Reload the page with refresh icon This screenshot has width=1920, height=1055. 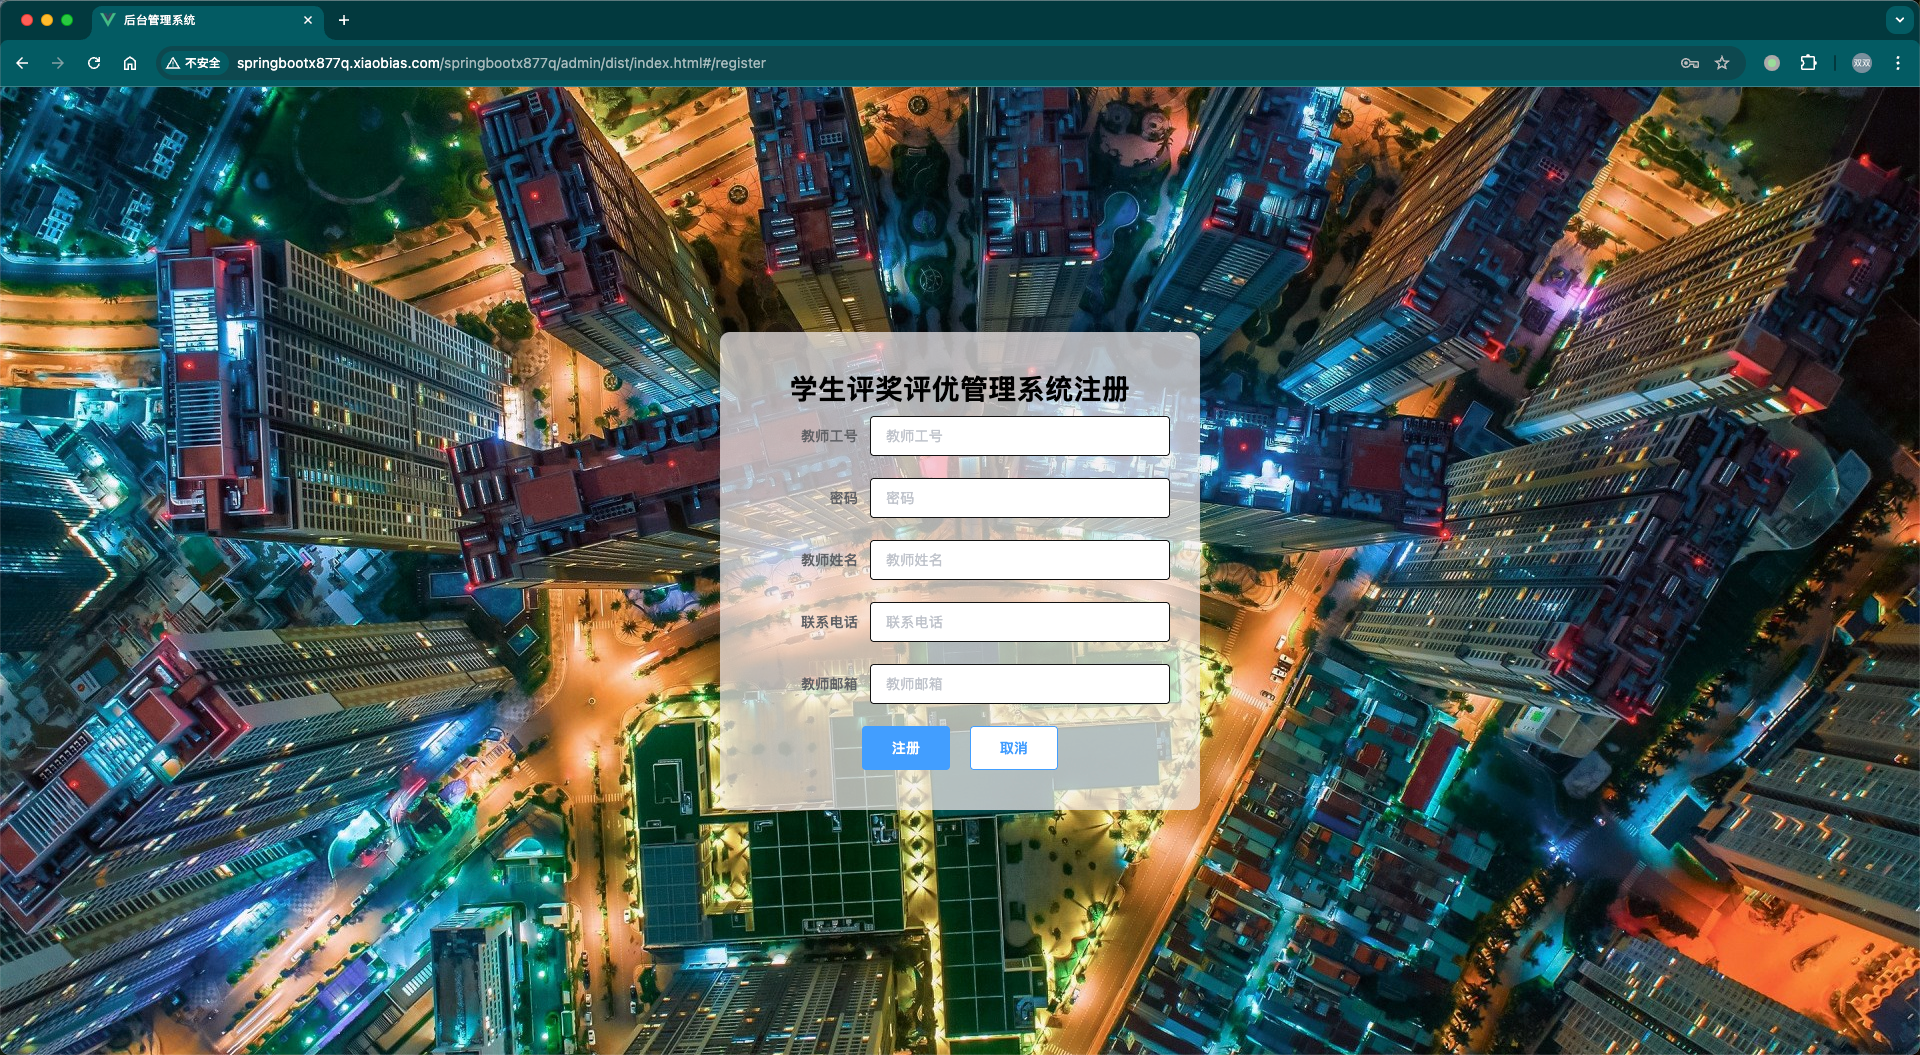(x=94, y=63)
